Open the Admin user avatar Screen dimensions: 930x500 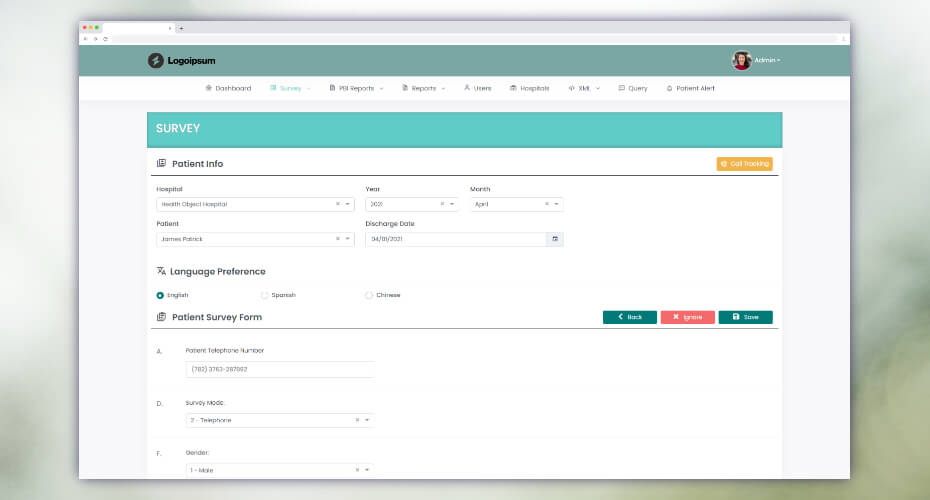click(741, 60)
